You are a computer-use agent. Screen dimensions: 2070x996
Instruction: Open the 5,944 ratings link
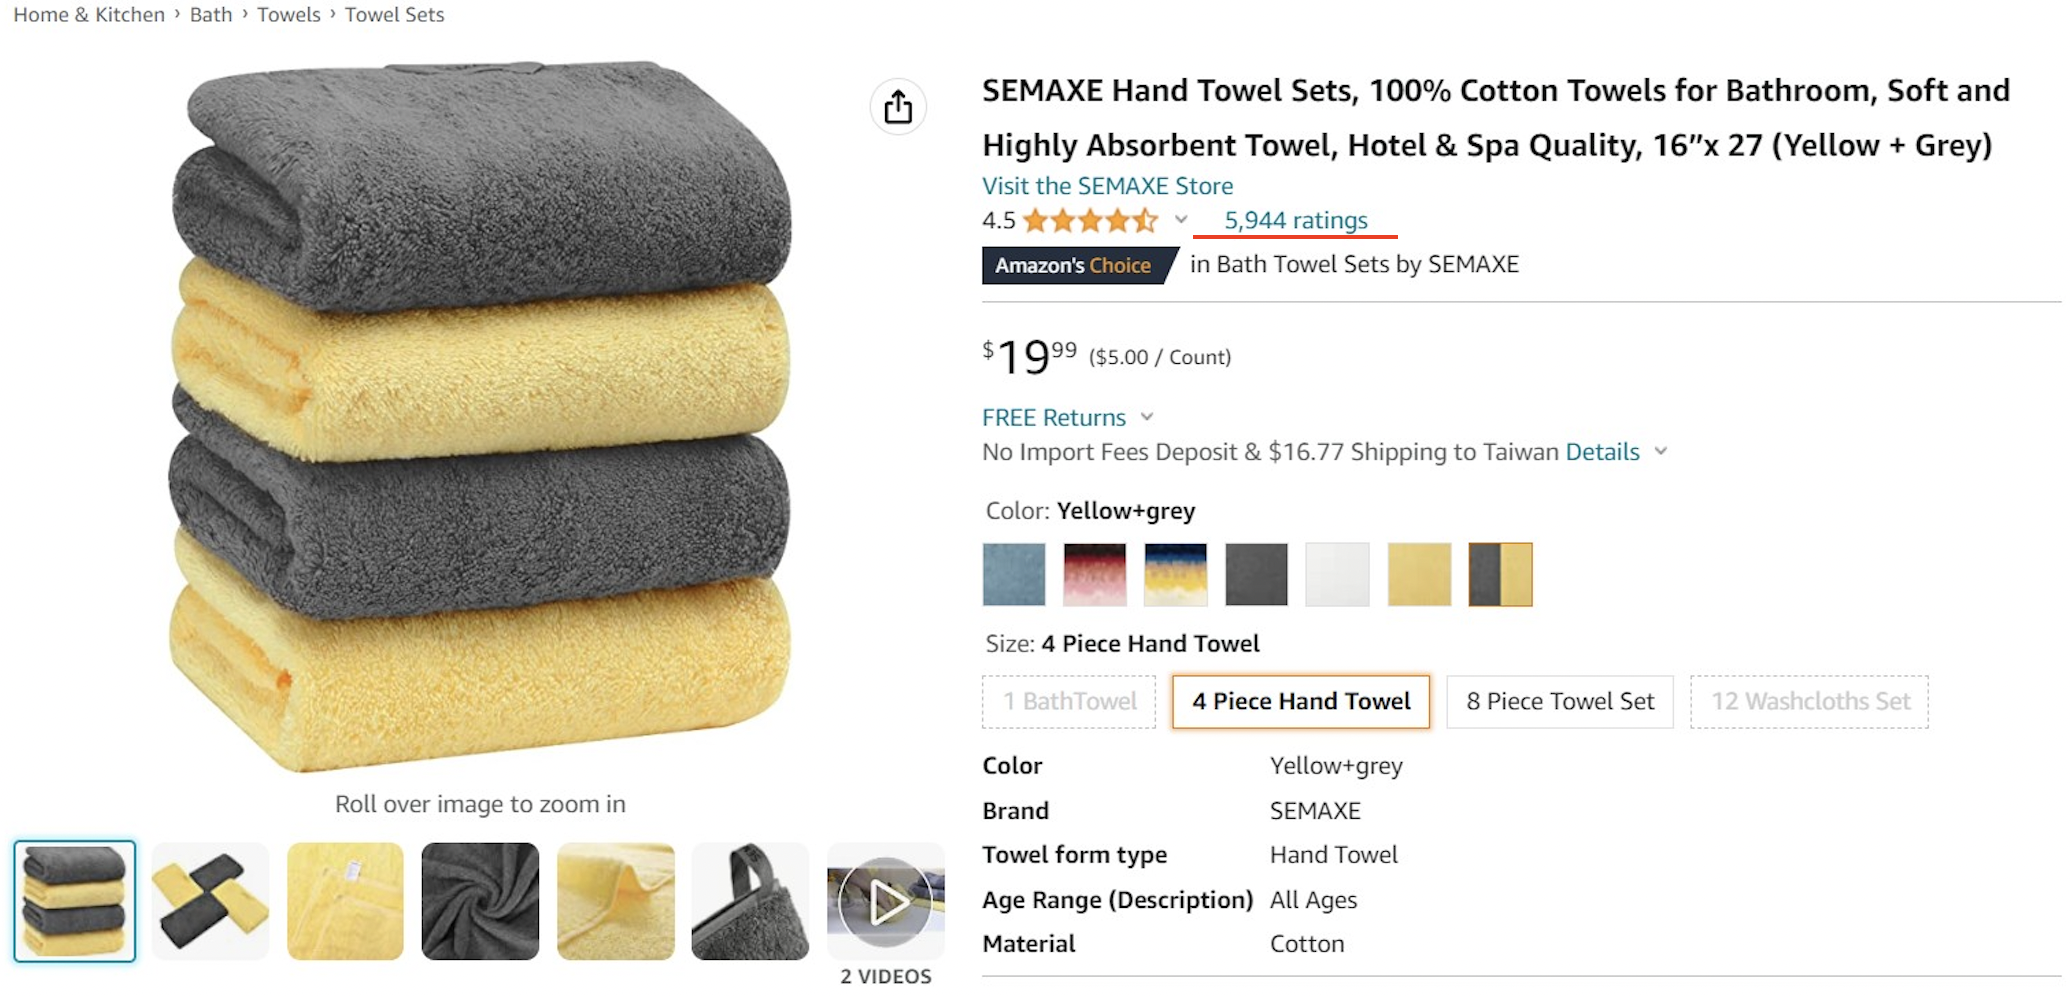[1295, 220]
